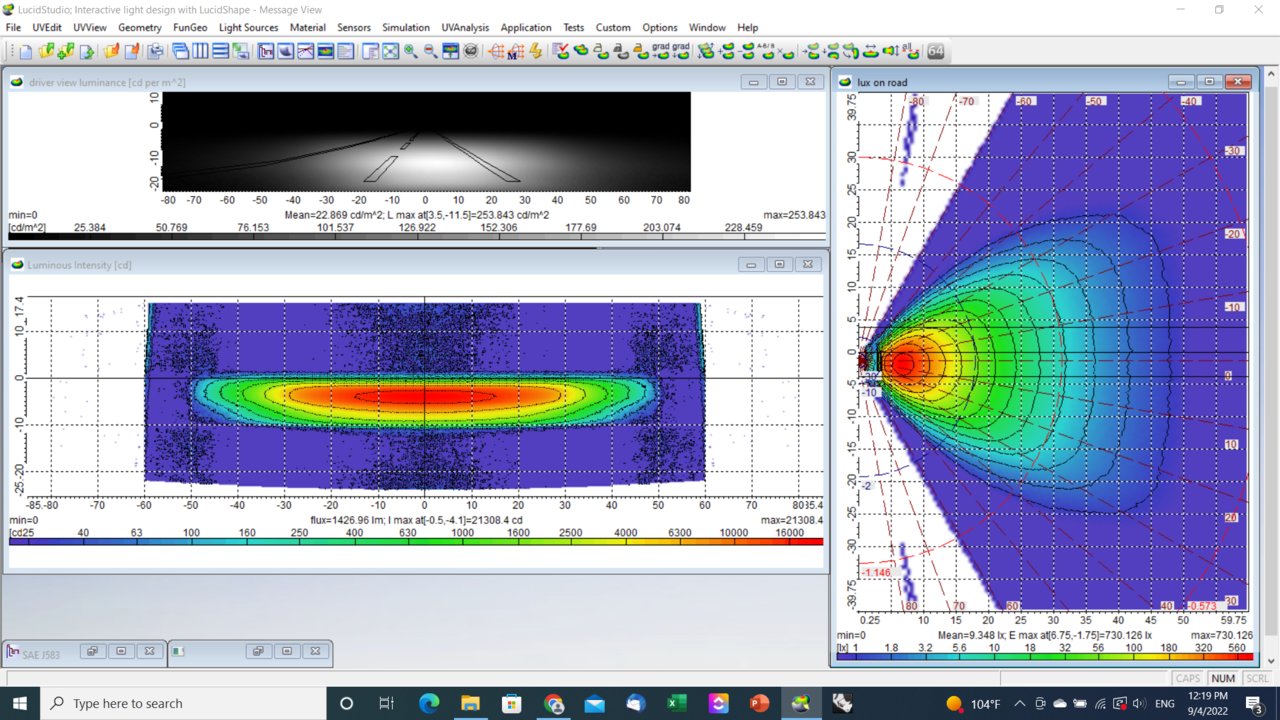Maximize the lux on road window

point(1209,82)
